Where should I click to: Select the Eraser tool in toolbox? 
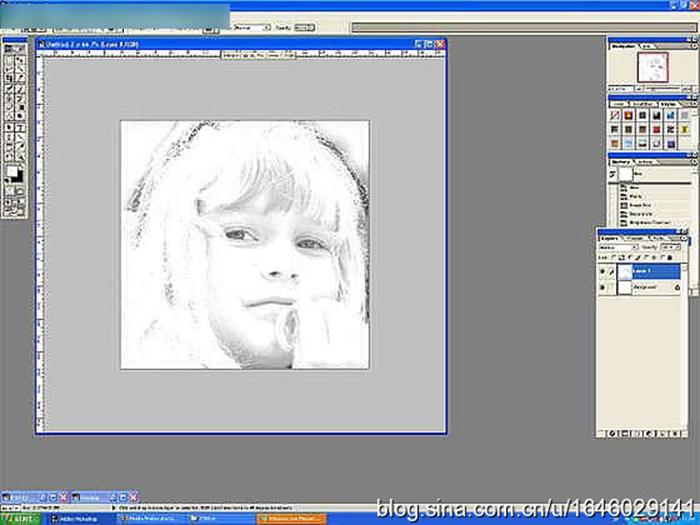tap(9, 106)
